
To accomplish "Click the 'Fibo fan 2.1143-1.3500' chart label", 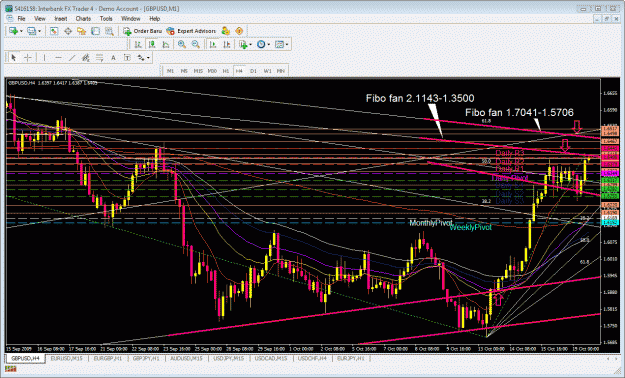I will click(x=420, y=98).
